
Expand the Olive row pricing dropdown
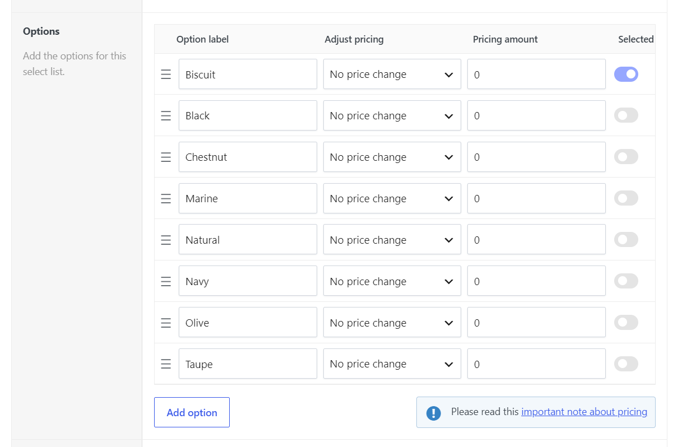point(392,322)
